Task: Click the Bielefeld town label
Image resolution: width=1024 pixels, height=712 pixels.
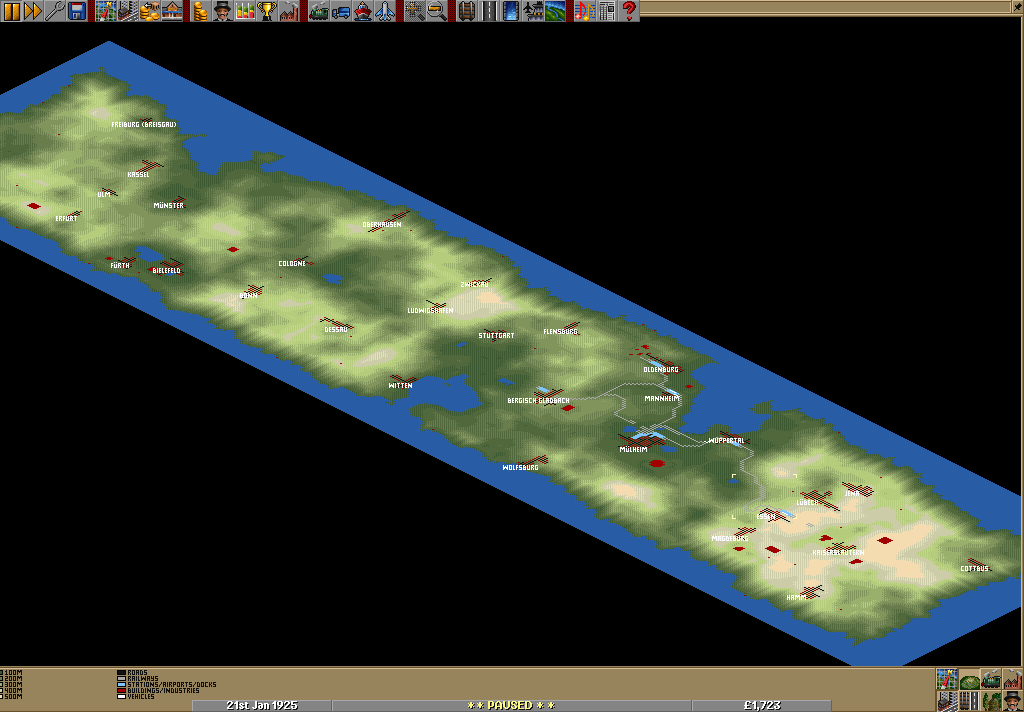Action: point(167,270)
